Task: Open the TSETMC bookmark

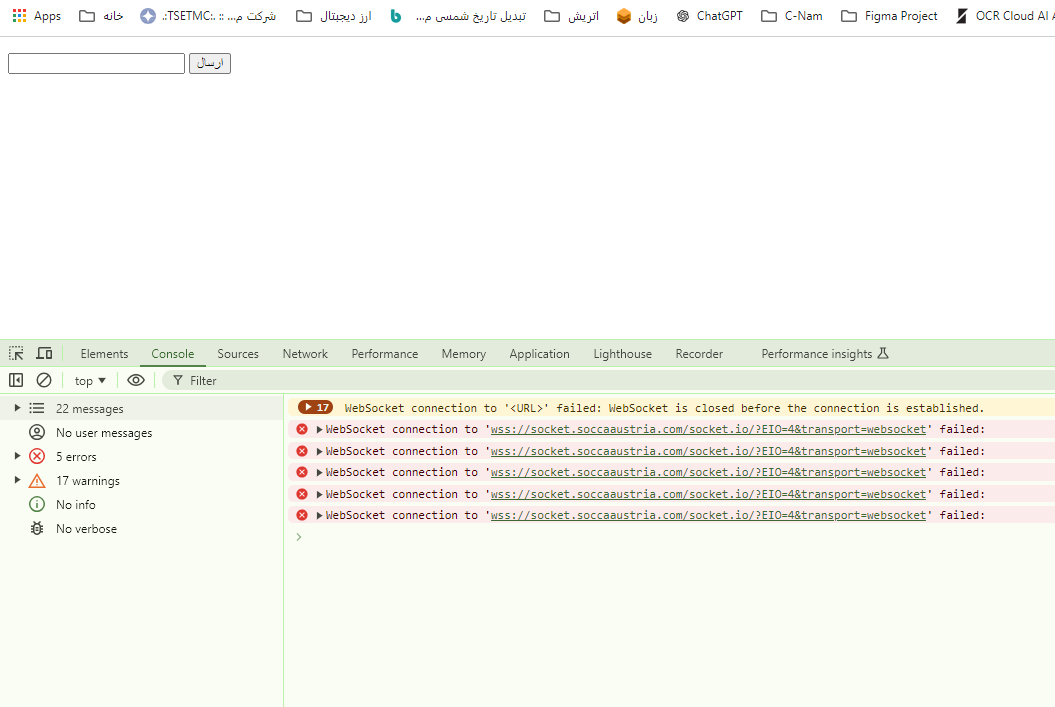Action: 208,15
